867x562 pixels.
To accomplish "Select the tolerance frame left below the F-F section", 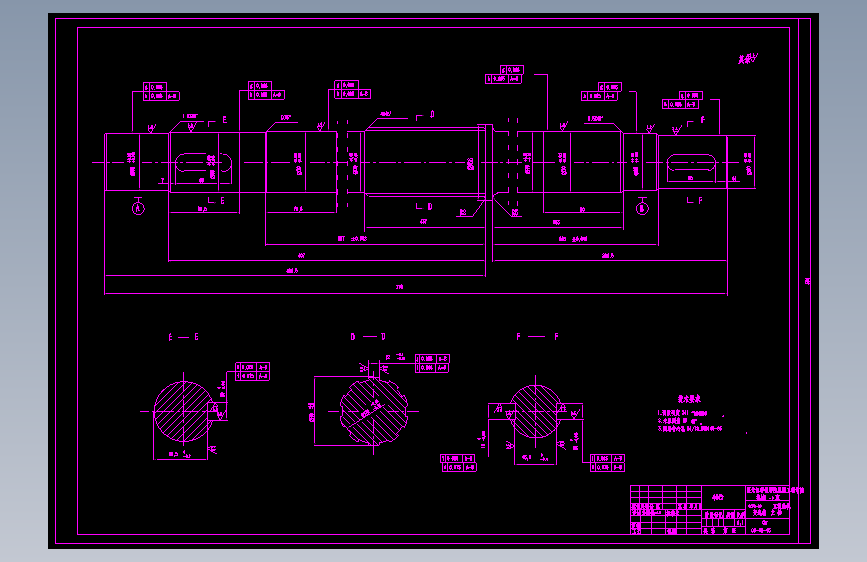I will (458, 463).
